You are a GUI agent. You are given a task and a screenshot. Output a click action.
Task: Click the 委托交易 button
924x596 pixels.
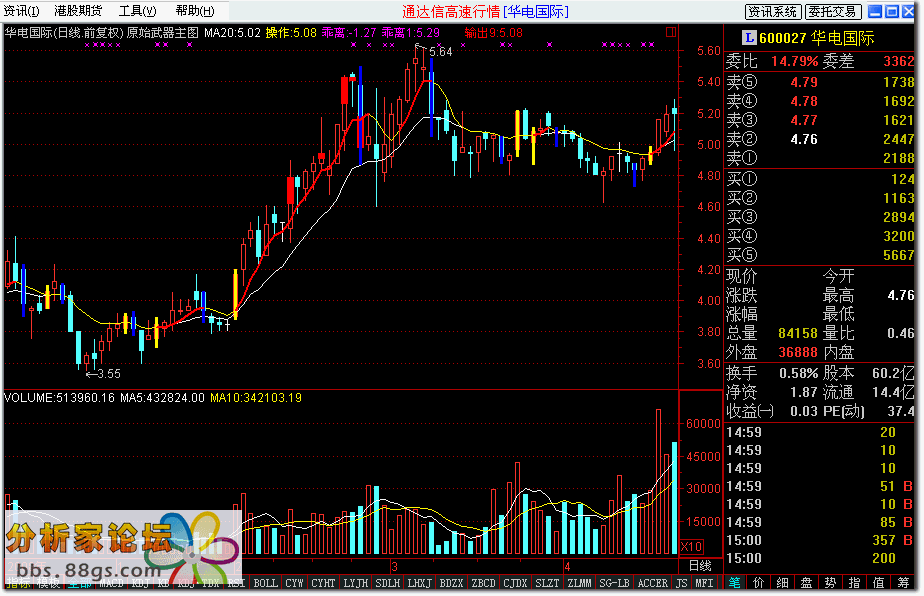pos(832,12)
